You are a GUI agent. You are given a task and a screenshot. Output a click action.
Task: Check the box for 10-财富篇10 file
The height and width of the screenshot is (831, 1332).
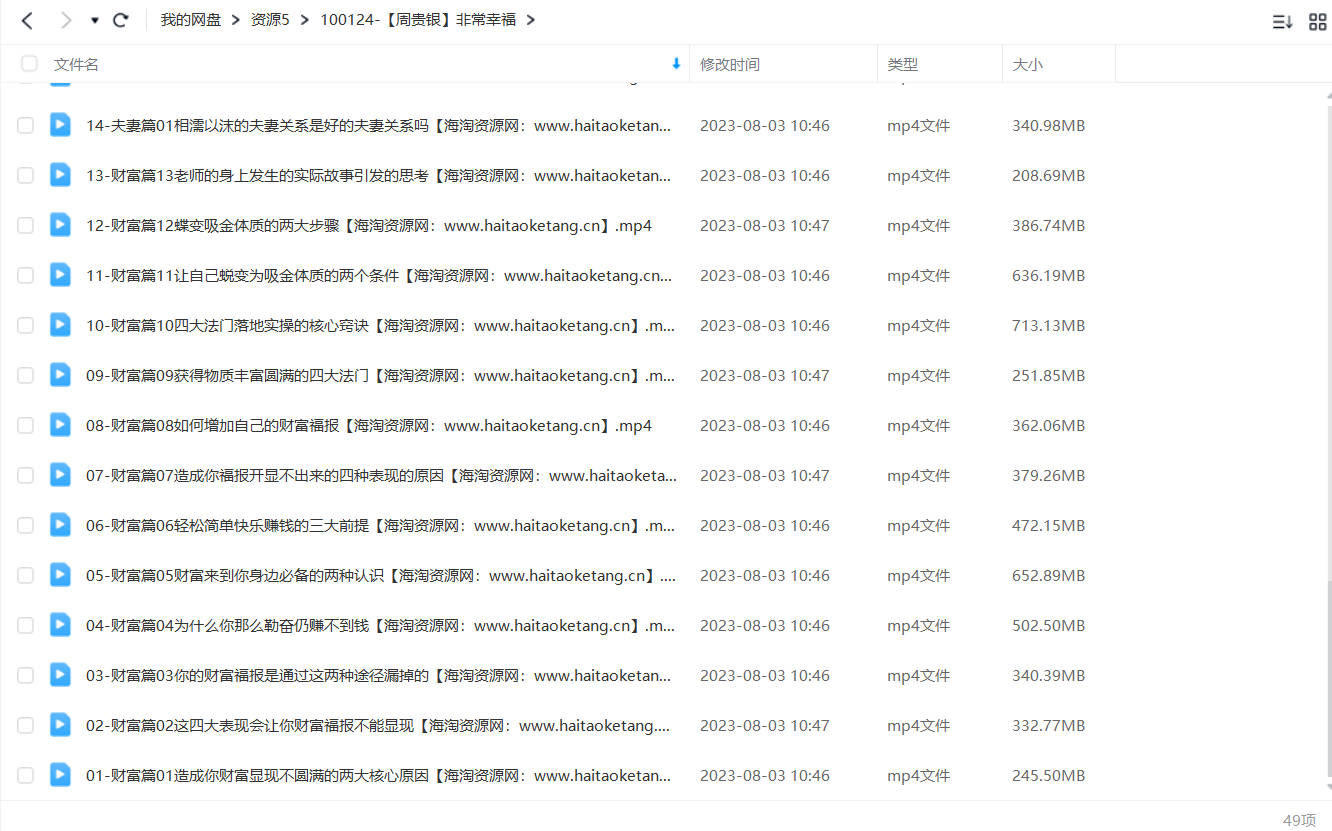25,325
